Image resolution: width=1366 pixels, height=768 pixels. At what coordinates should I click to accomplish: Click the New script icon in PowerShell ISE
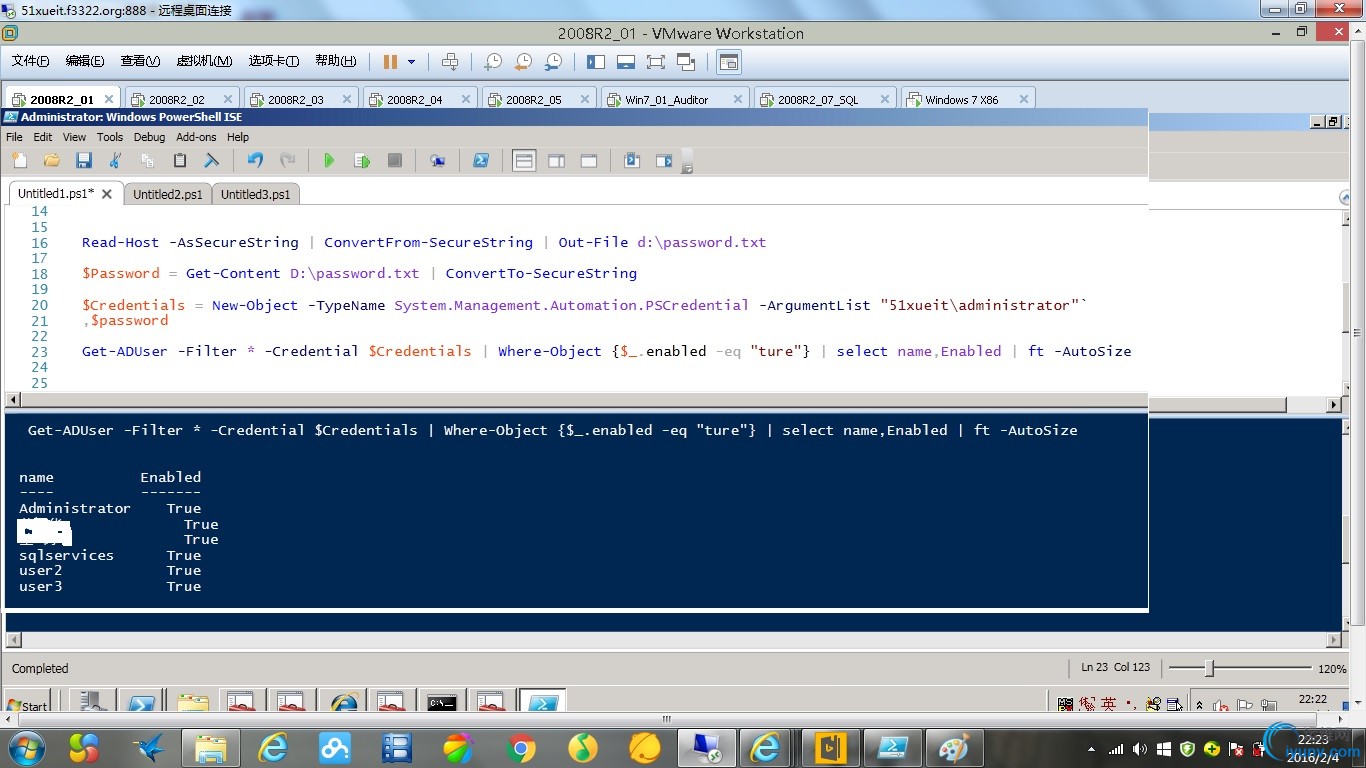[x=19, y=161]
